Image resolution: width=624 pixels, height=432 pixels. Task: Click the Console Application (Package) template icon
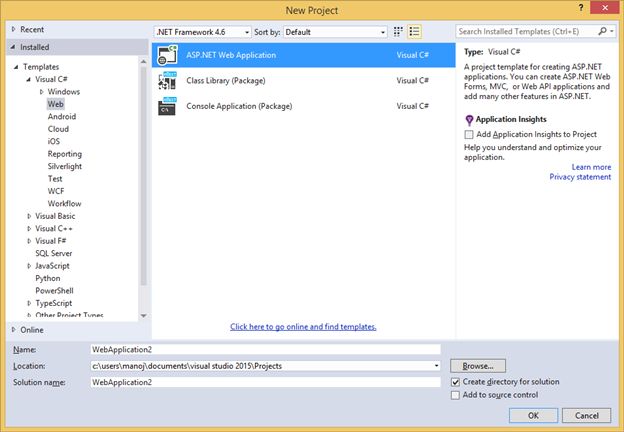coord(167,106)
